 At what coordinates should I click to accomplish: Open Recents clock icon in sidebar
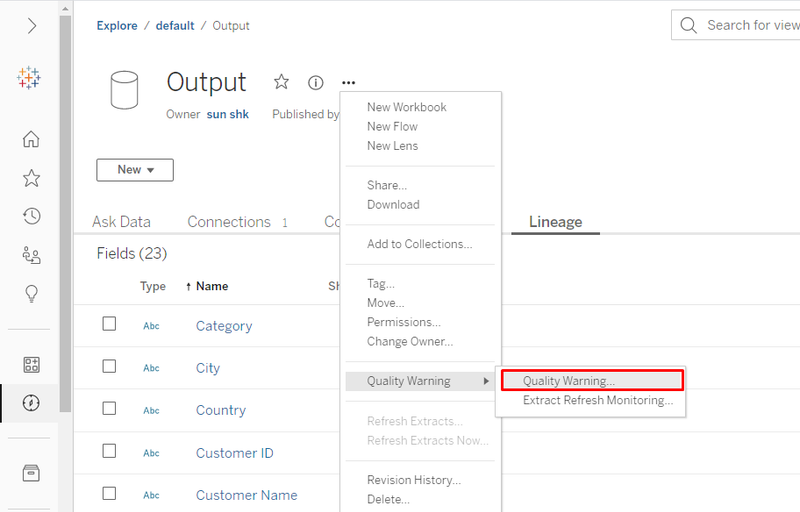pos(31,216)
